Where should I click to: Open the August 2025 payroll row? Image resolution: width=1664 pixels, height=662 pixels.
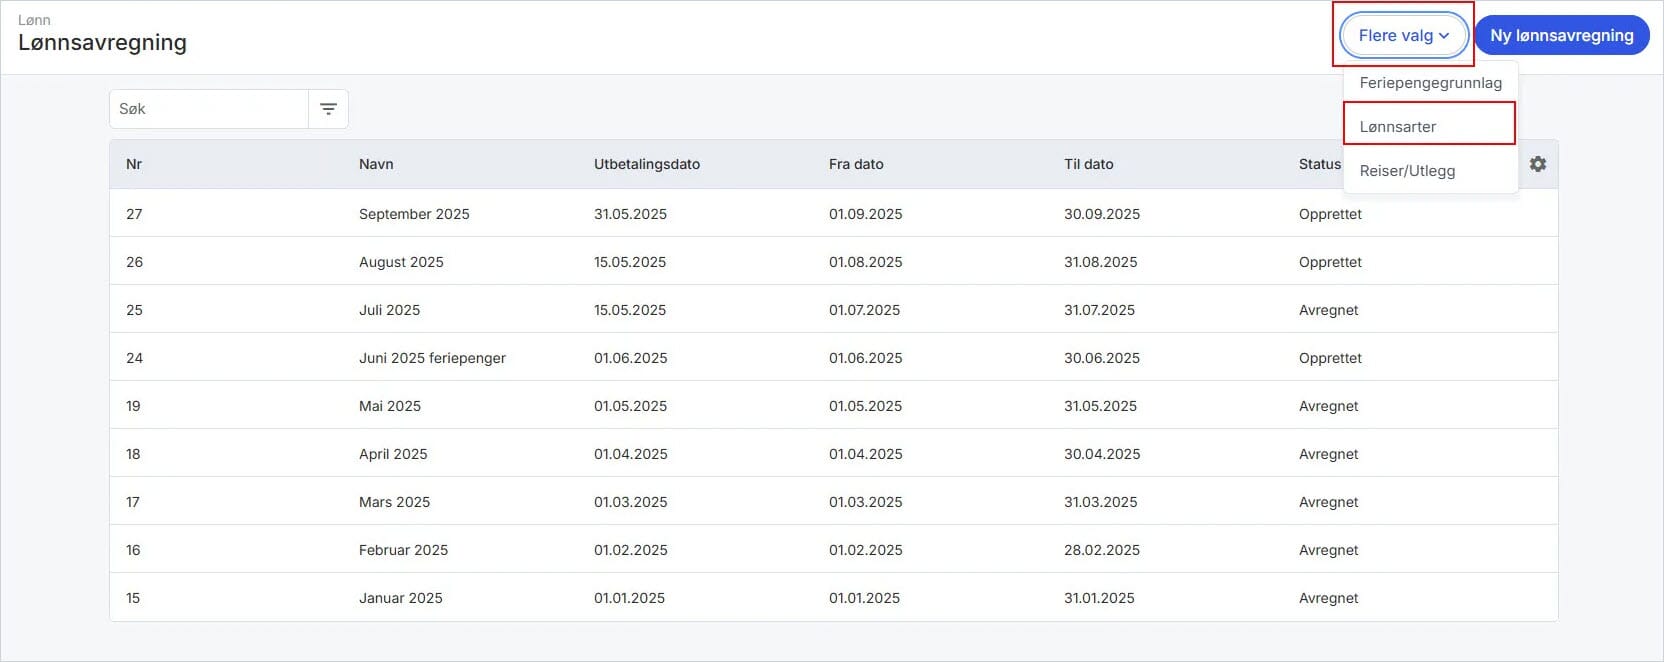[x=834, y=262]
